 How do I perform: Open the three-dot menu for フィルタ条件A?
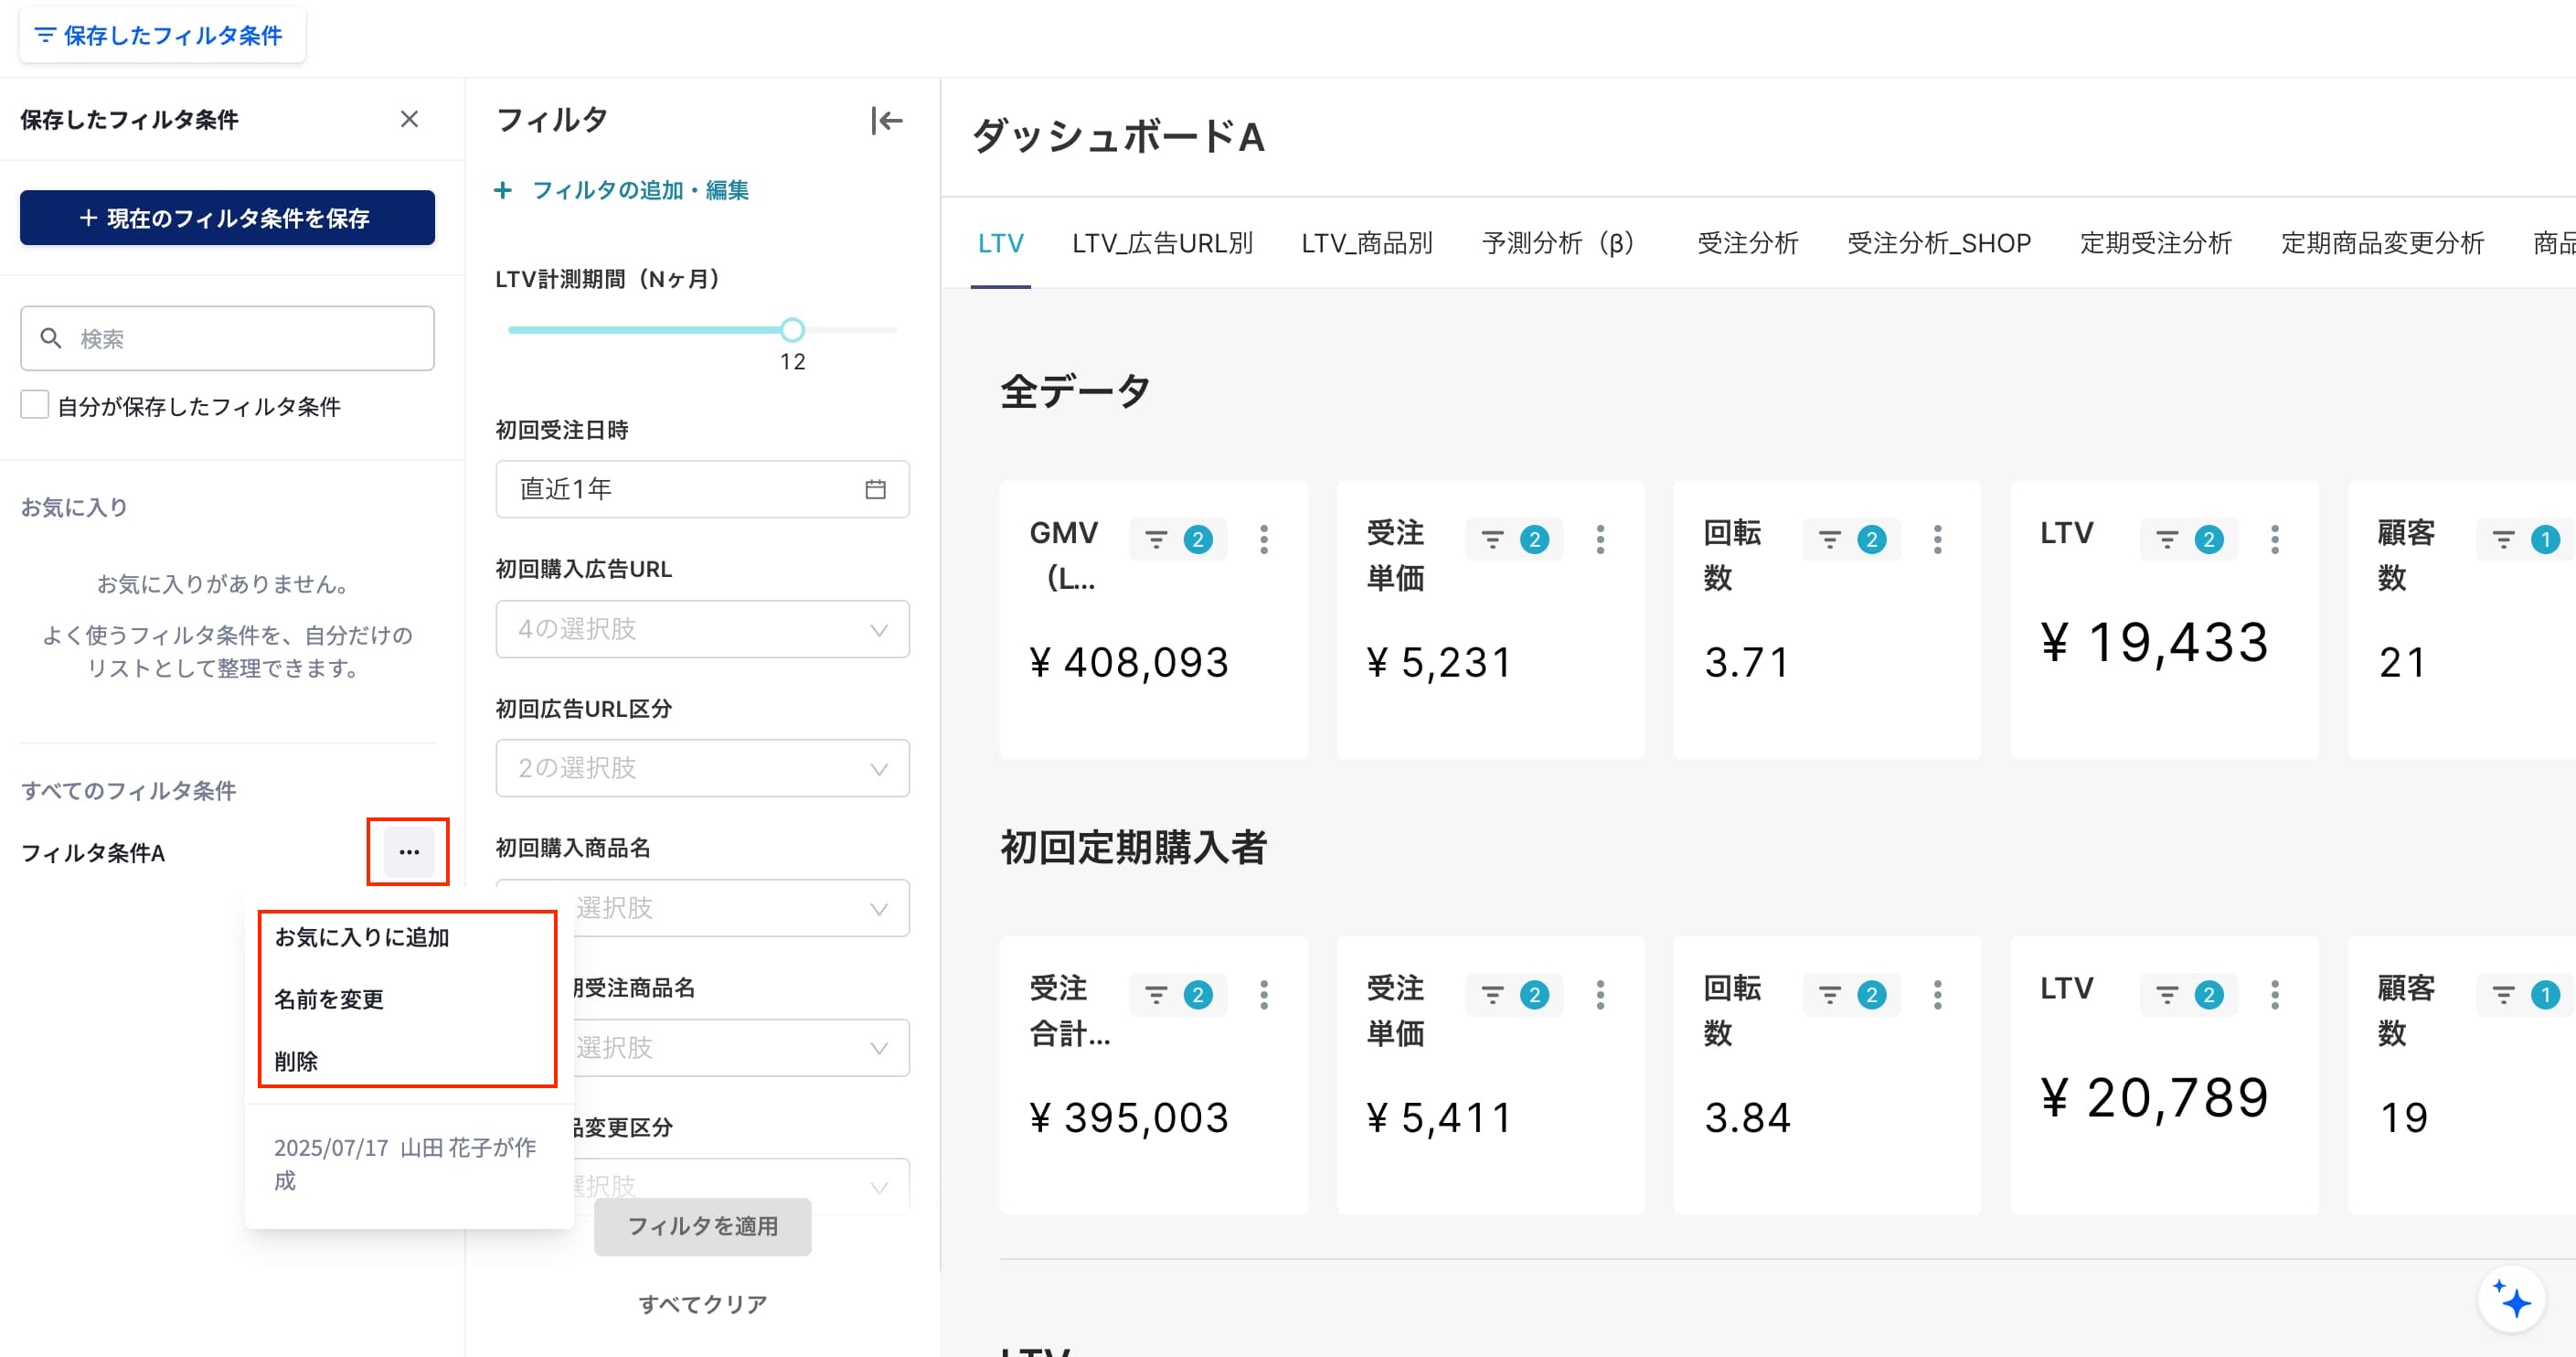(x=409, y=852)
